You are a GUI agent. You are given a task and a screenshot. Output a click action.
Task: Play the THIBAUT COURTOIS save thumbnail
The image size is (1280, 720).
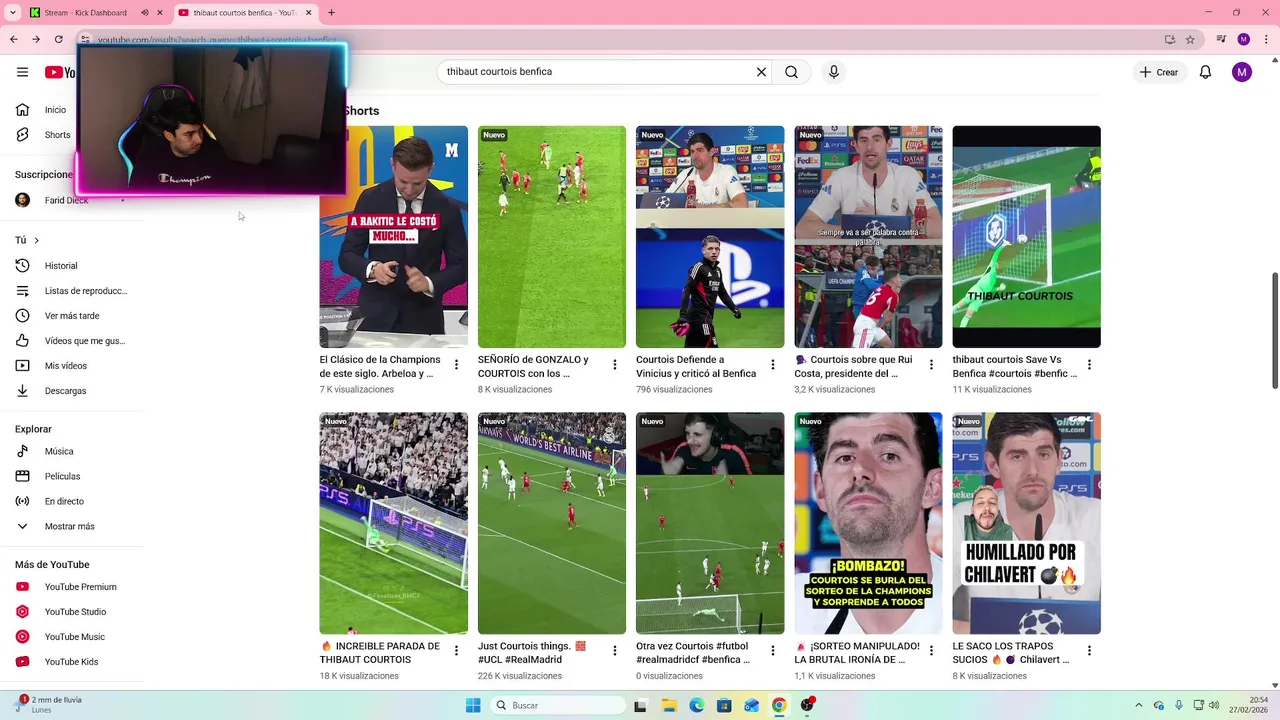click(x=1026, y=237)
